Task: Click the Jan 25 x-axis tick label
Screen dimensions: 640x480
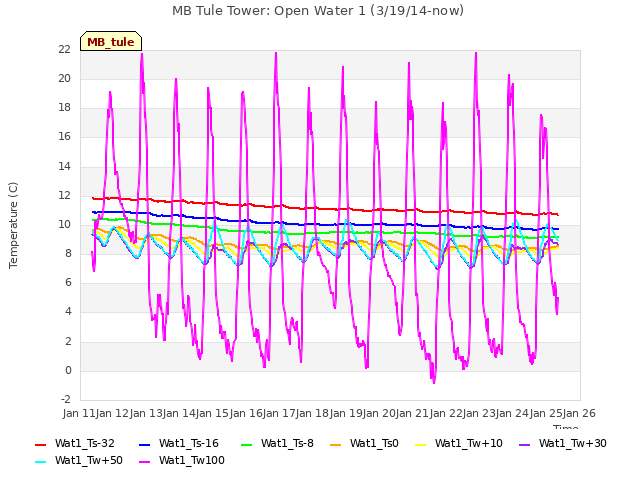Action: point(546,413)
